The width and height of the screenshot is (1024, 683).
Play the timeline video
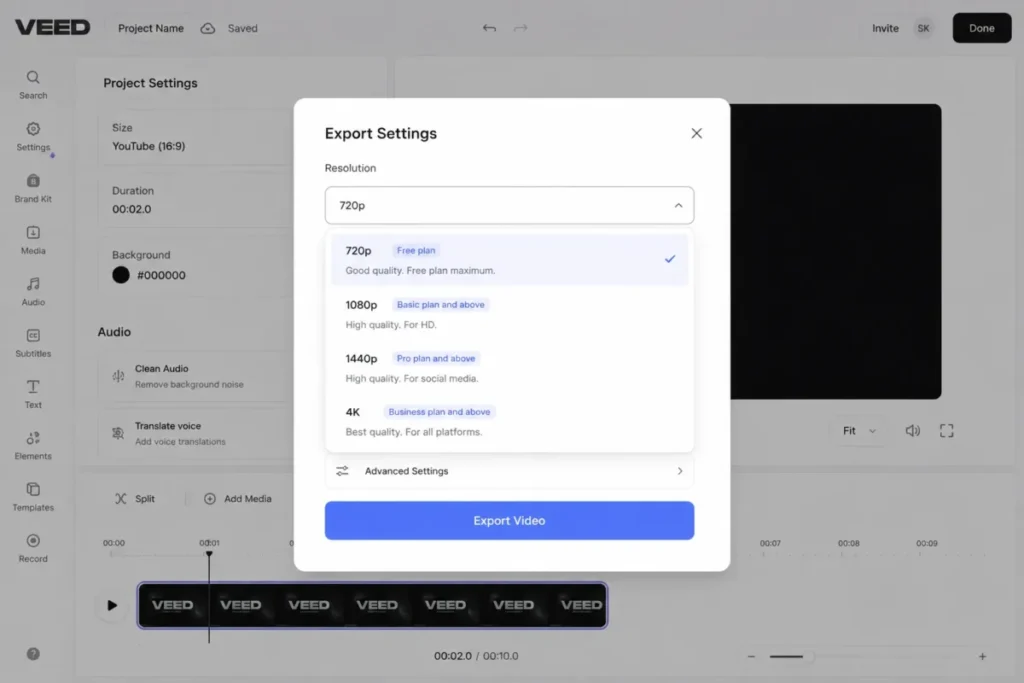pyautogui.click(x=112, y=605)
